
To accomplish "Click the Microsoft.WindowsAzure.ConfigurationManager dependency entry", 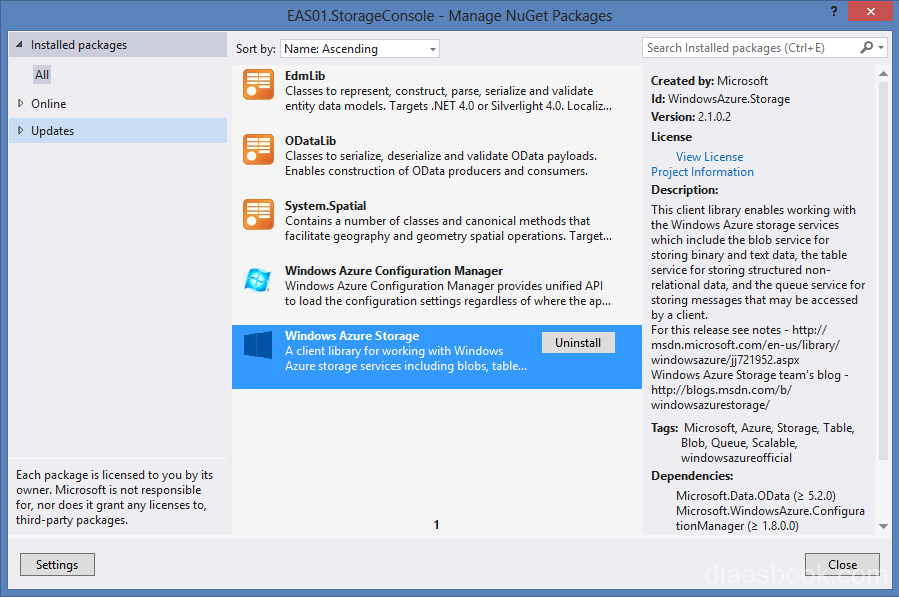I will [x=770, y=518].
